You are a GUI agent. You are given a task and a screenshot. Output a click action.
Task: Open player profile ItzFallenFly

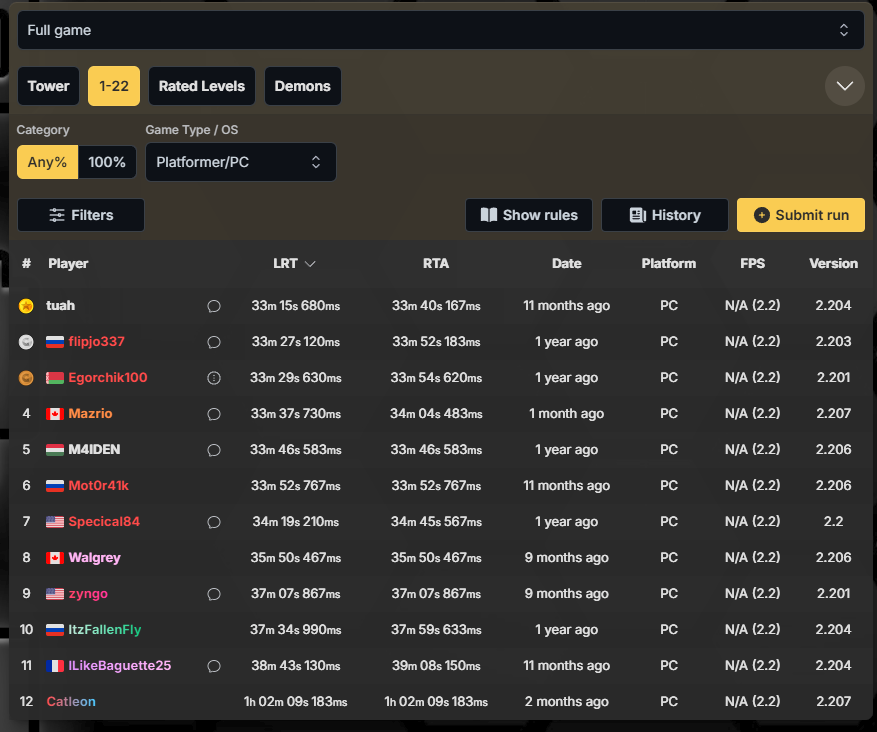click(x=105, y=630)
